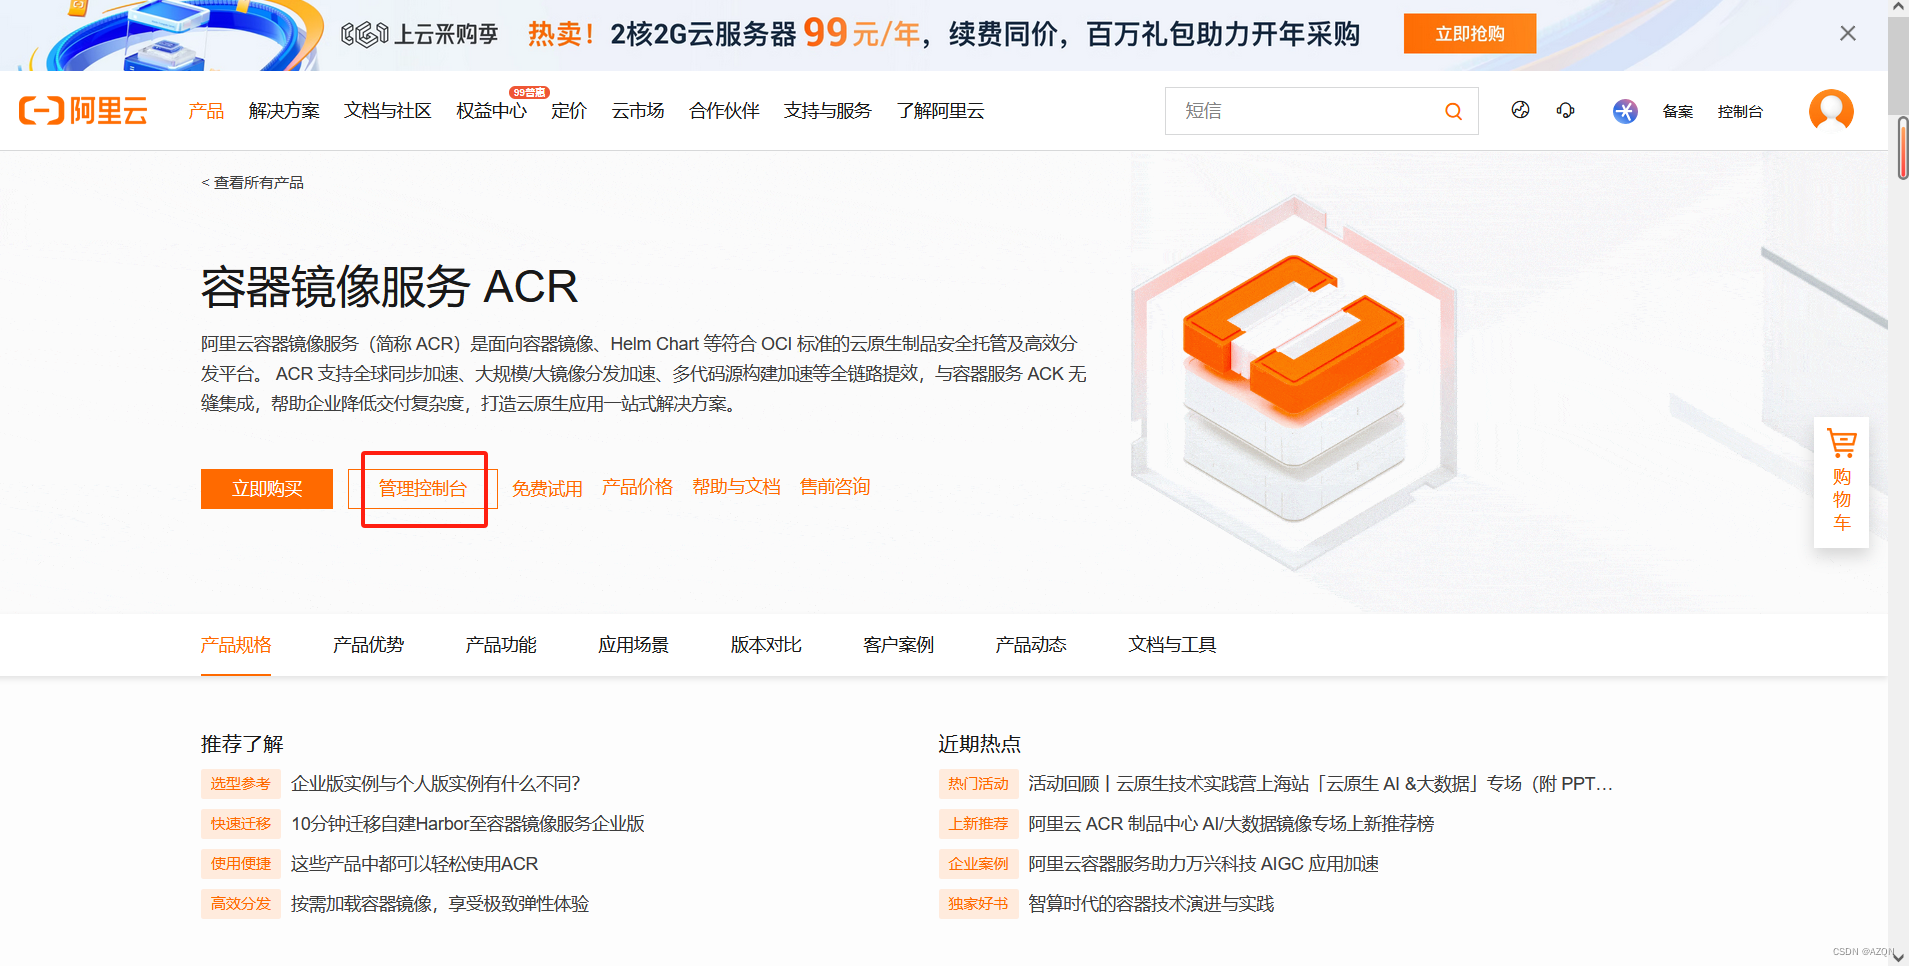Open the 10分钟迁移自建Harbor article
1909x966 pixels.
468,824
